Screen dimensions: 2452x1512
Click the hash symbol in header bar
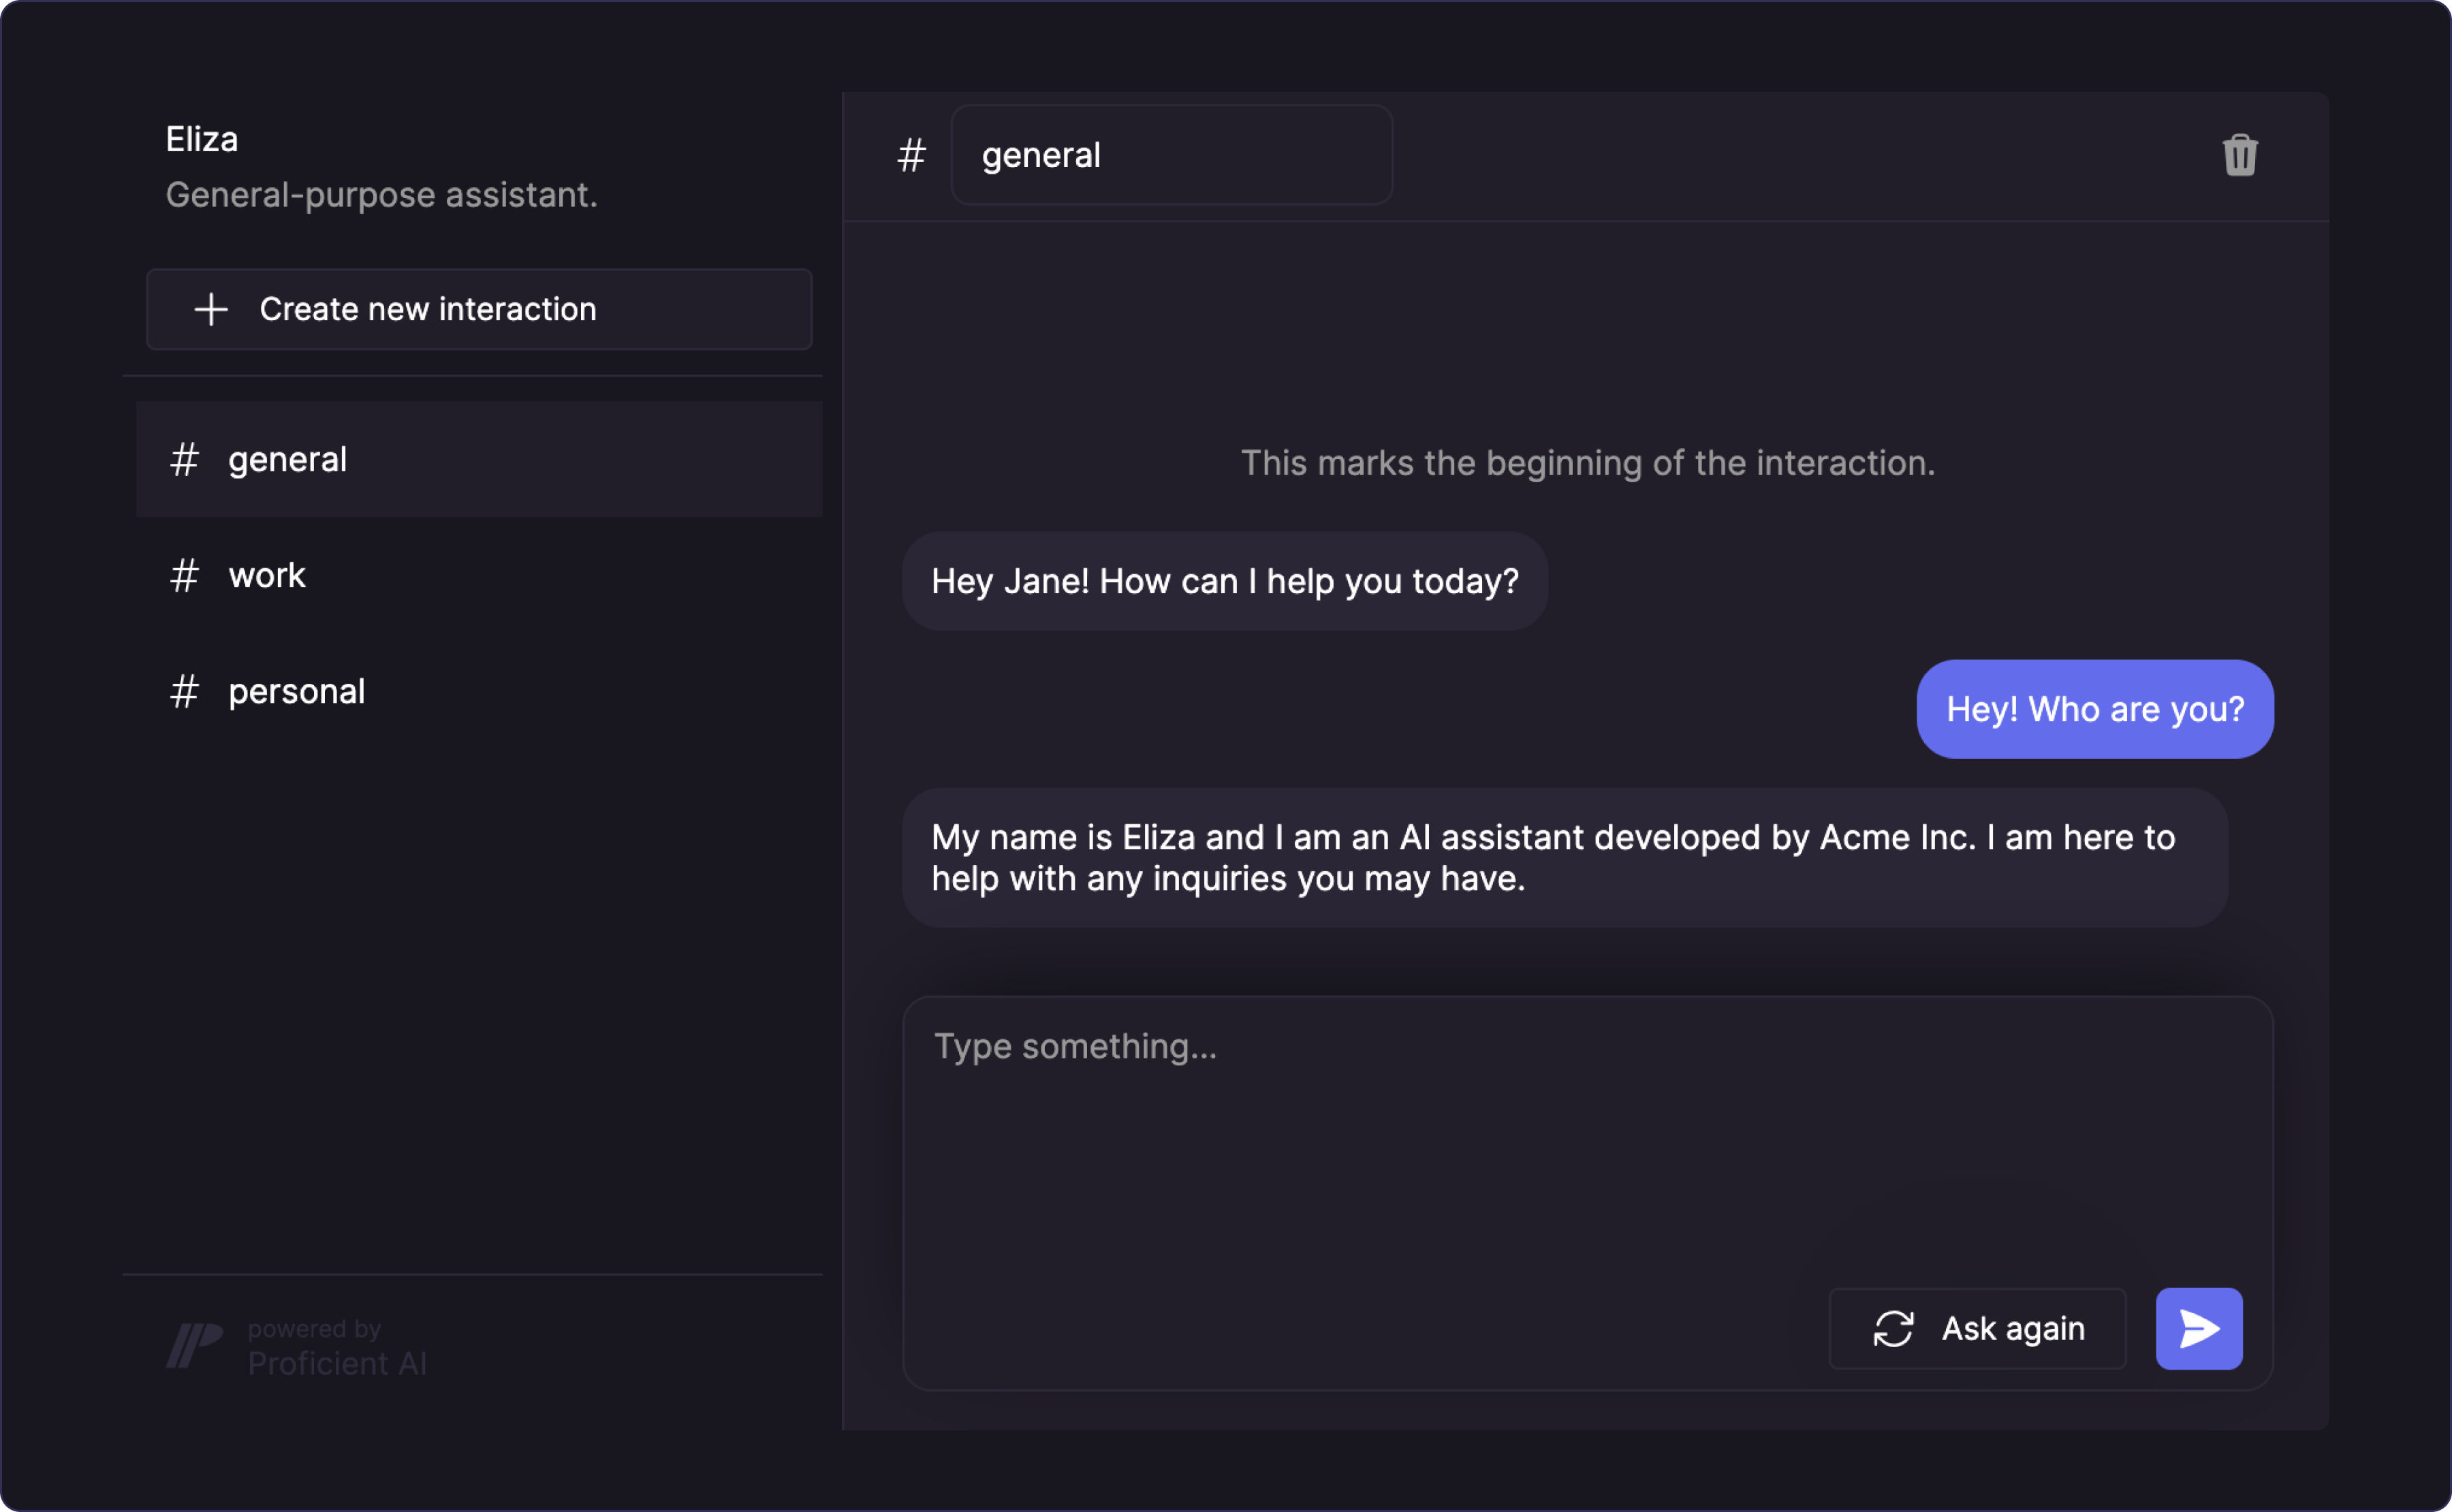tap(911, 156)
